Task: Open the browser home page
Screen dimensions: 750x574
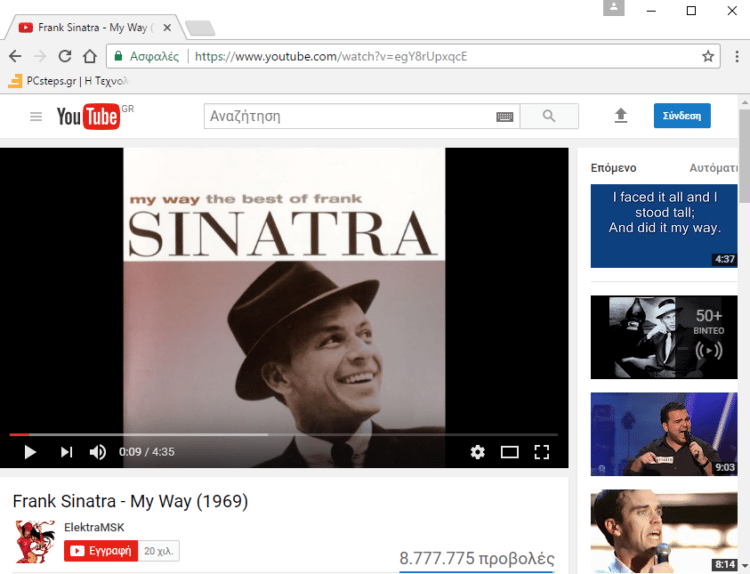Action: (x=90, y=56)
